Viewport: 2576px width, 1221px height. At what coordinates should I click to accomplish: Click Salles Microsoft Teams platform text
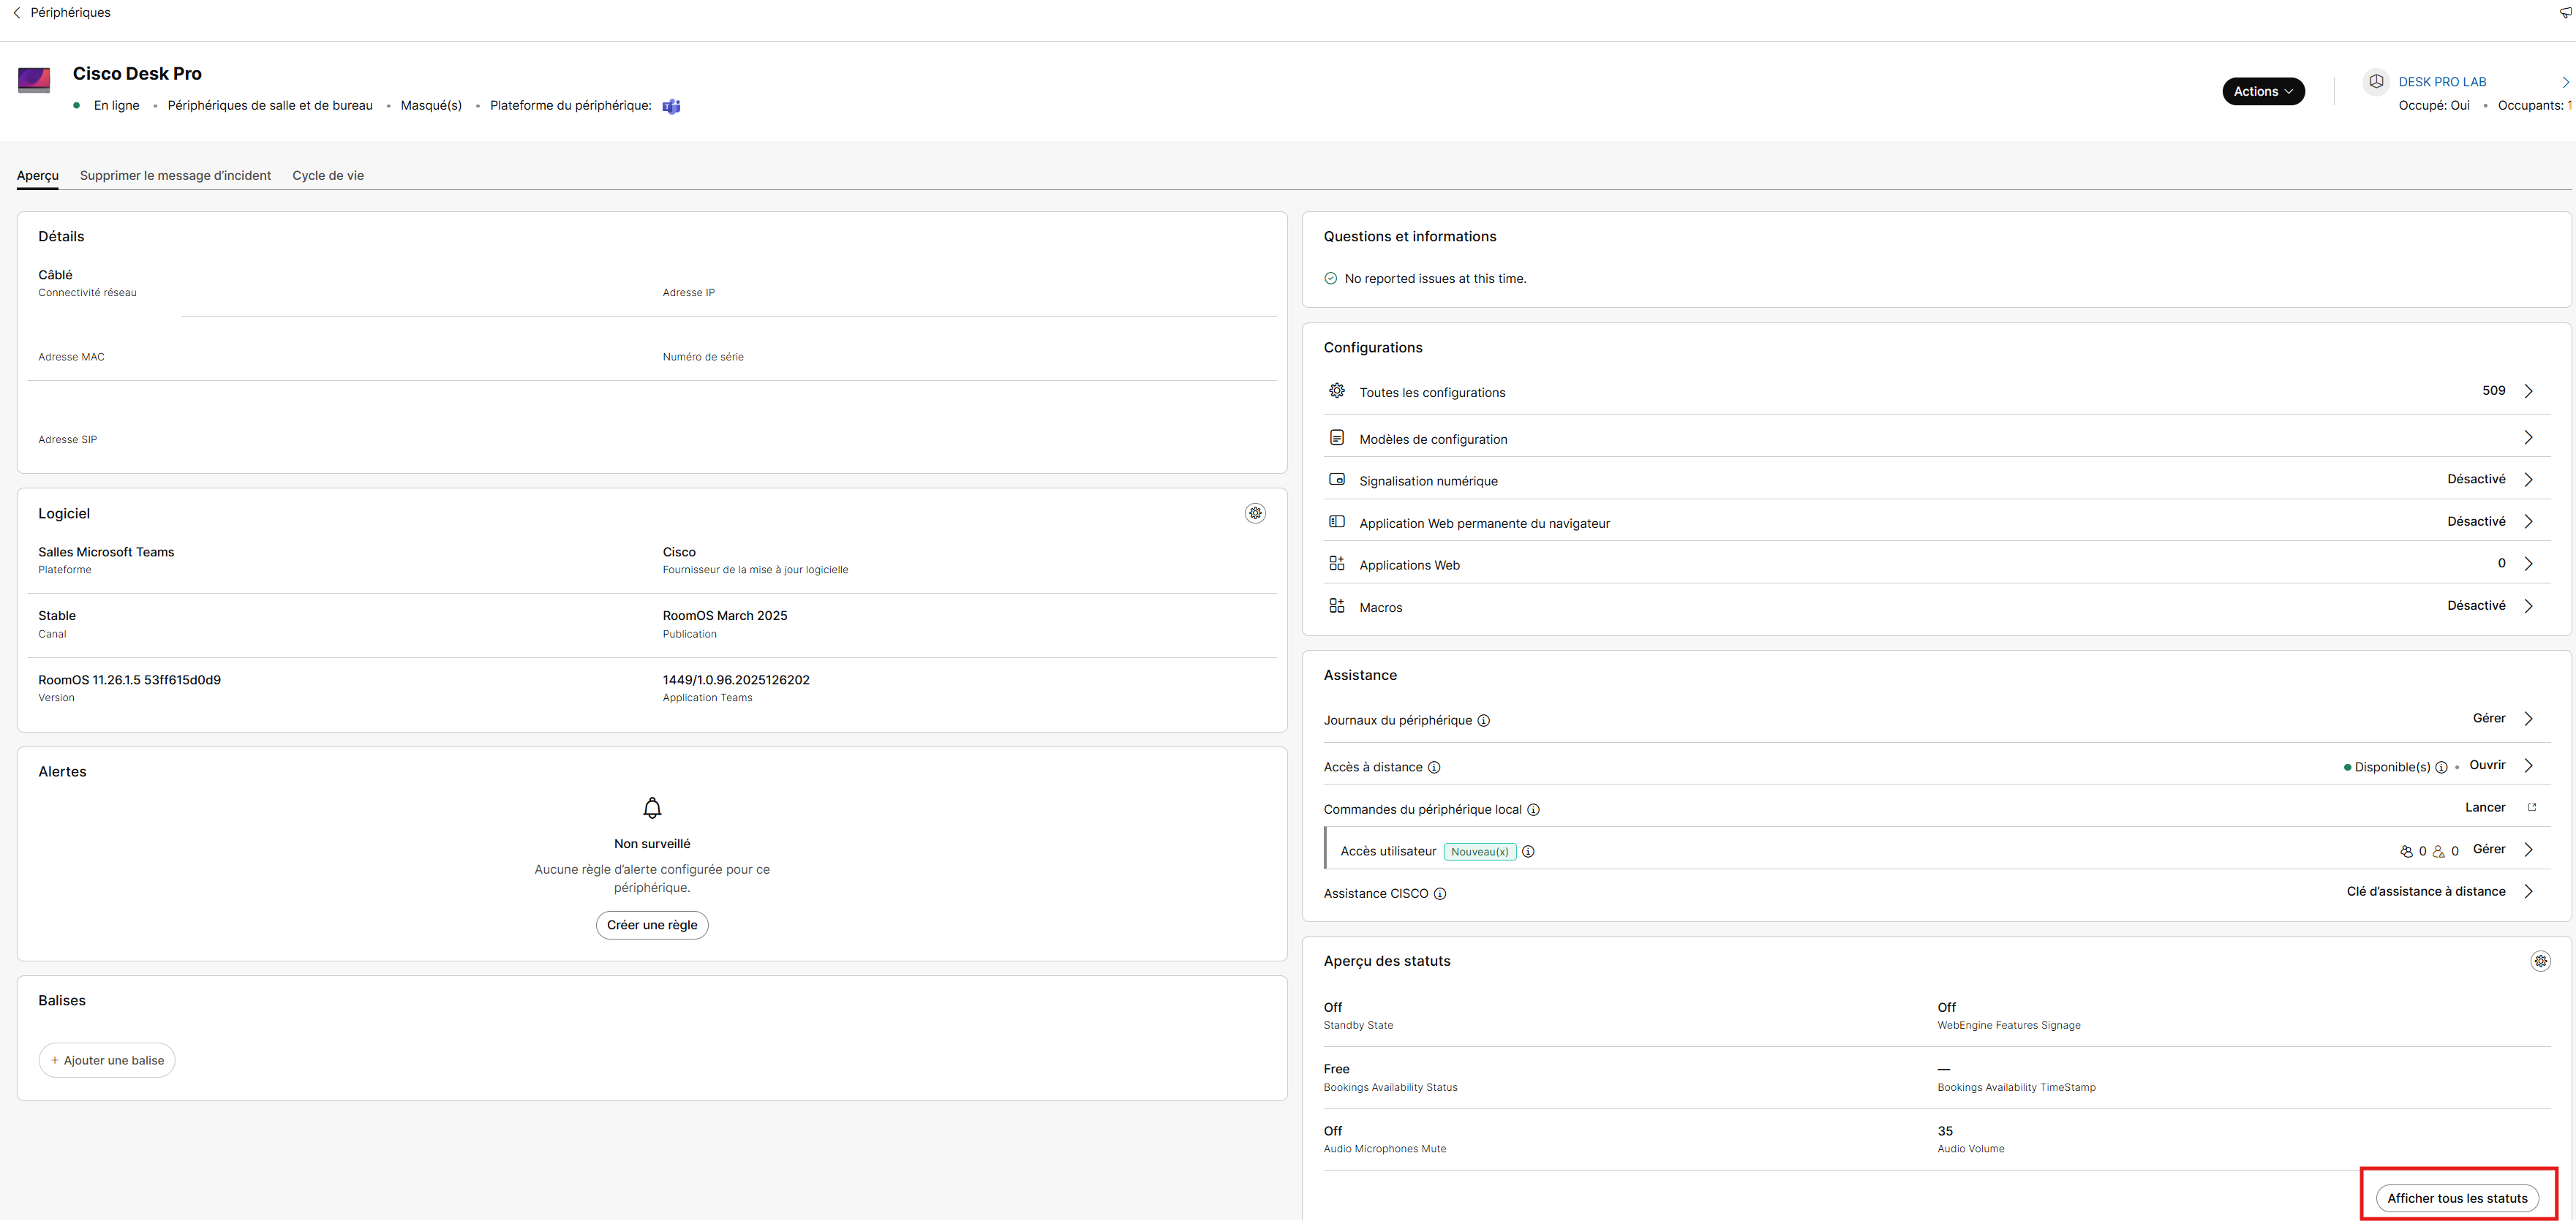[106, 552]
